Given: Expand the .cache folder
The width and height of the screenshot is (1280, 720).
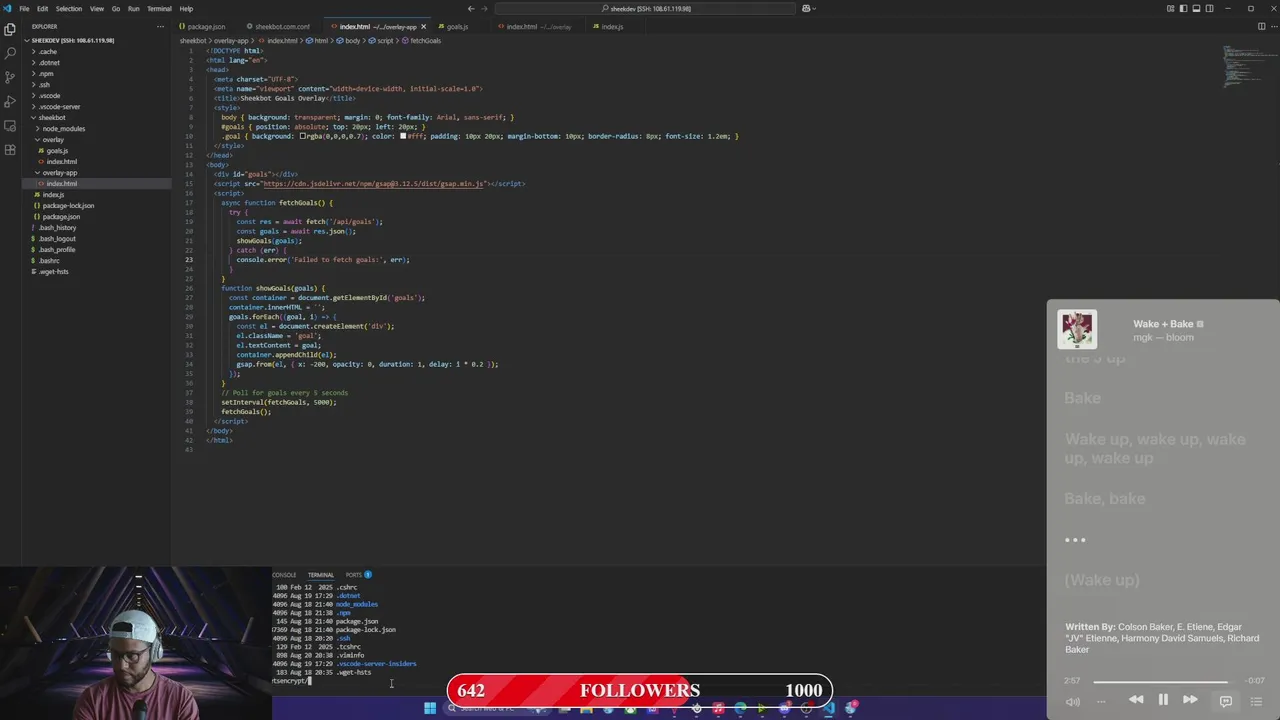Looking at the screenshot, I should pos(48,51).
